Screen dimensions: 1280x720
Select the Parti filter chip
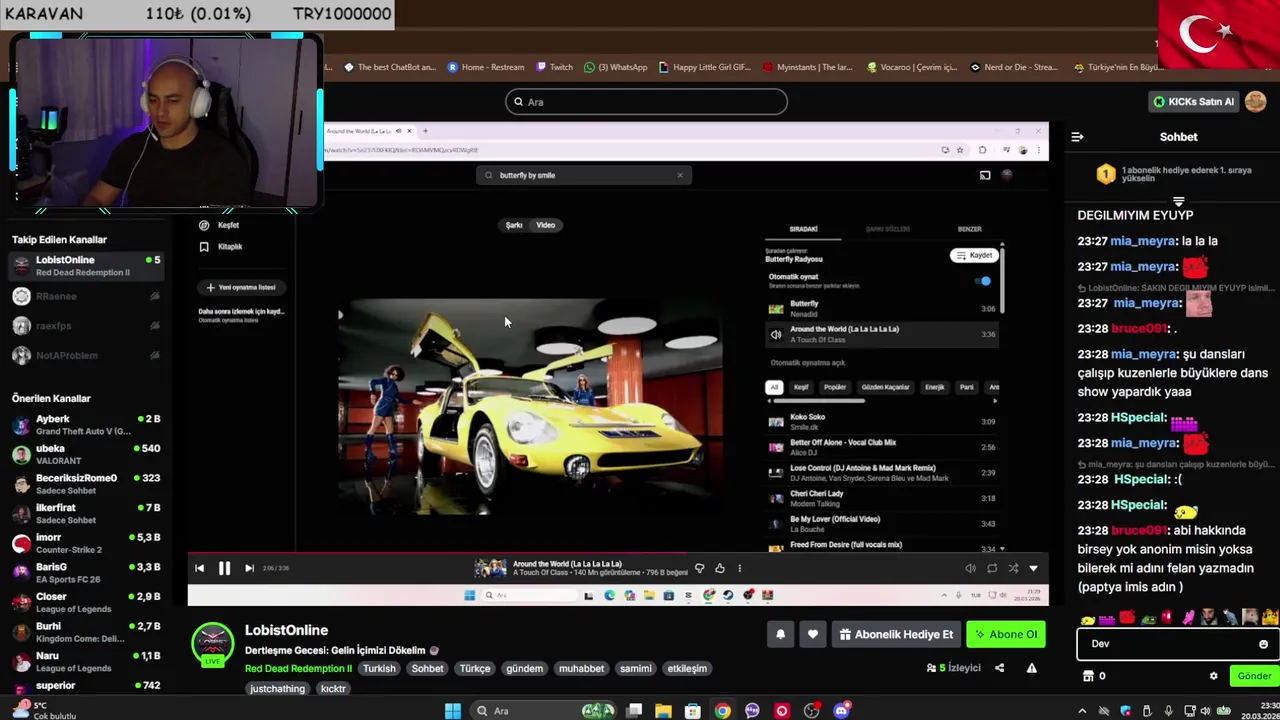tap(966, 387)
